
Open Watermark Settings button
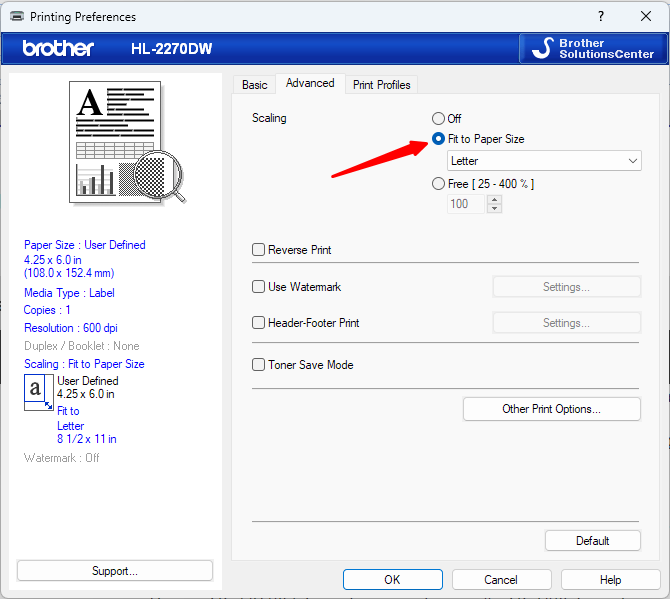click(x=566, y=287)
